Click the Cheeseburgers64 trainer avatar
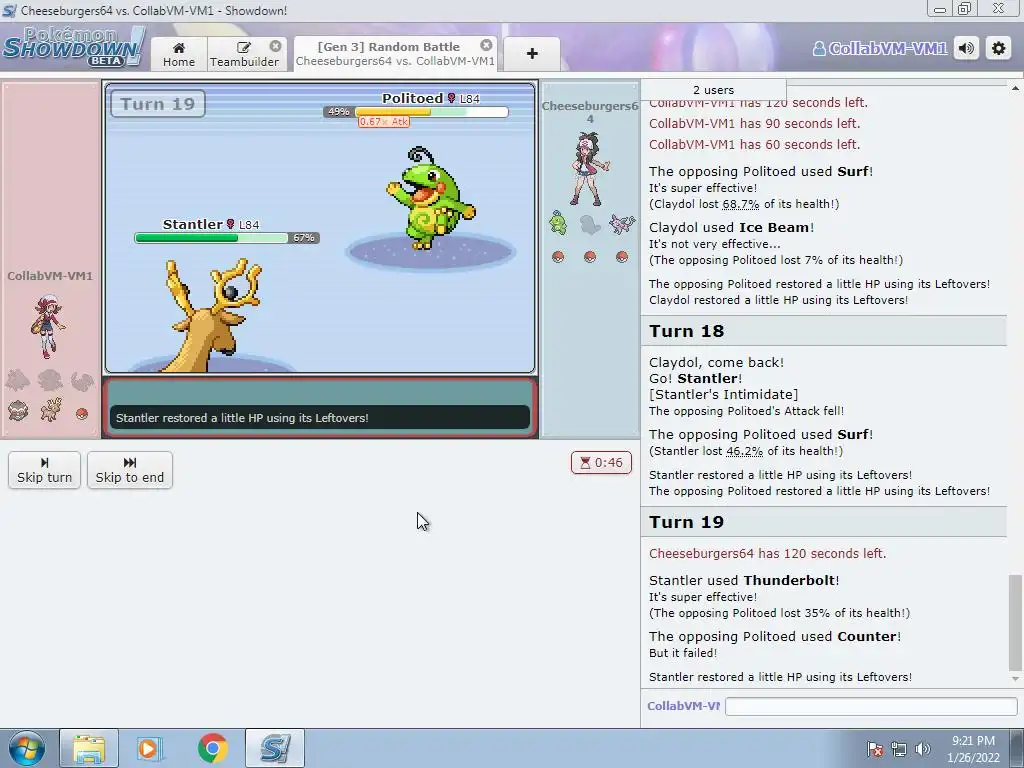This screenshot has width=1024, height=768. point(590,169)
